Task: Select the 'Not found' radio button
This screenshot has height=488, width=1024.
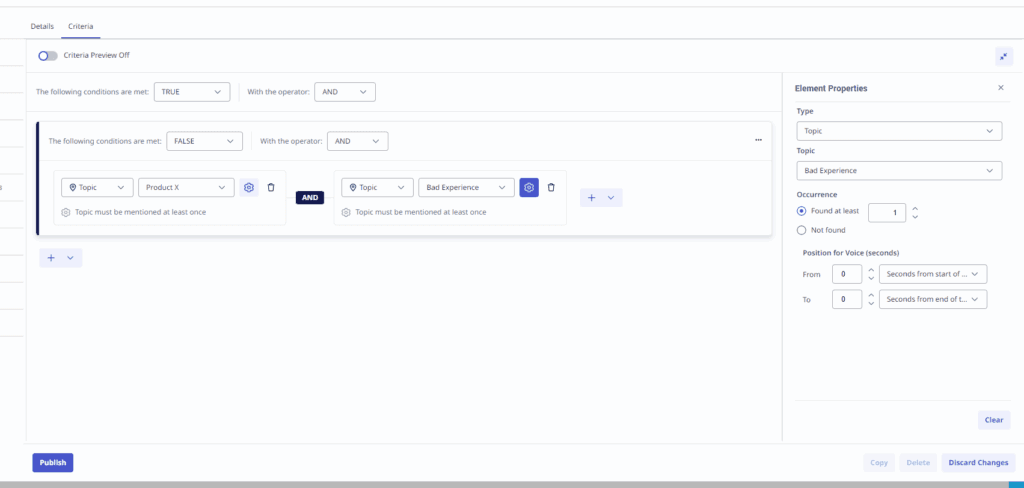Action: (802, 230)
